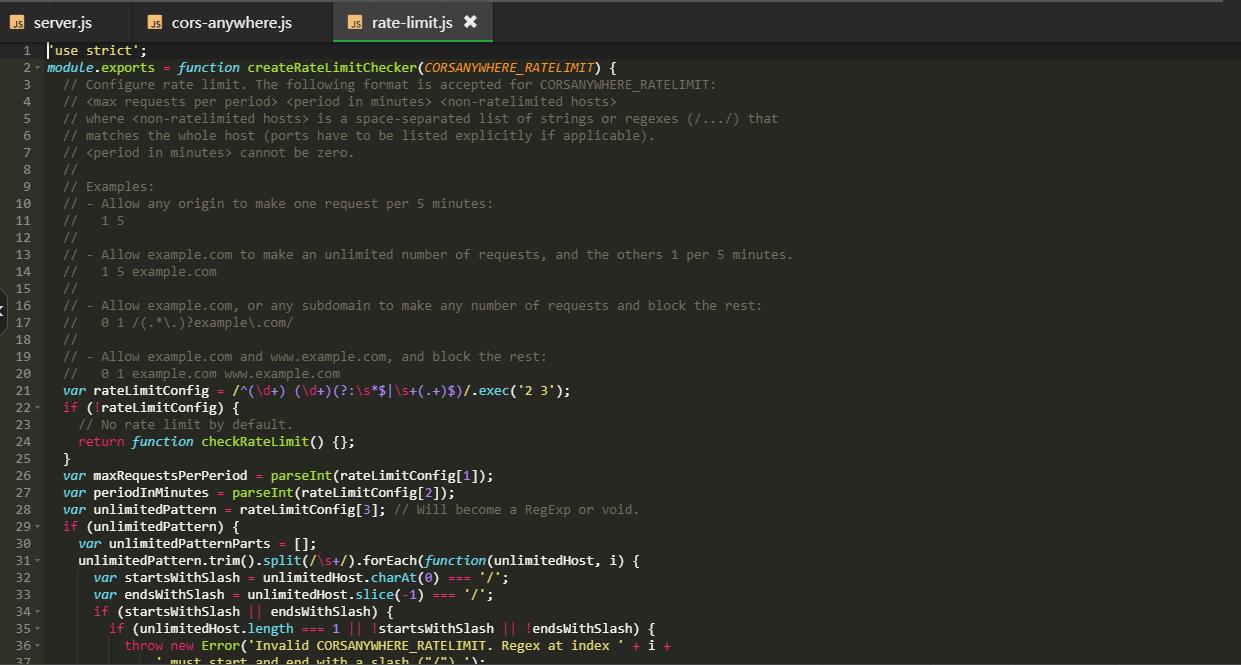
Task: Collapse the throw statement fold at line 36
Action: (38, 645)
